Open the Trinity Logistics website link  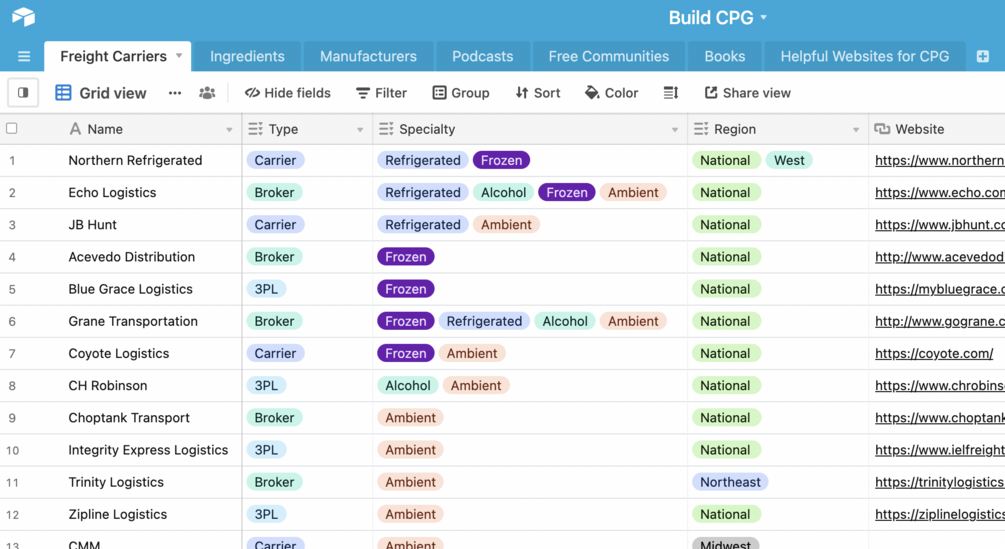(940, 482)
